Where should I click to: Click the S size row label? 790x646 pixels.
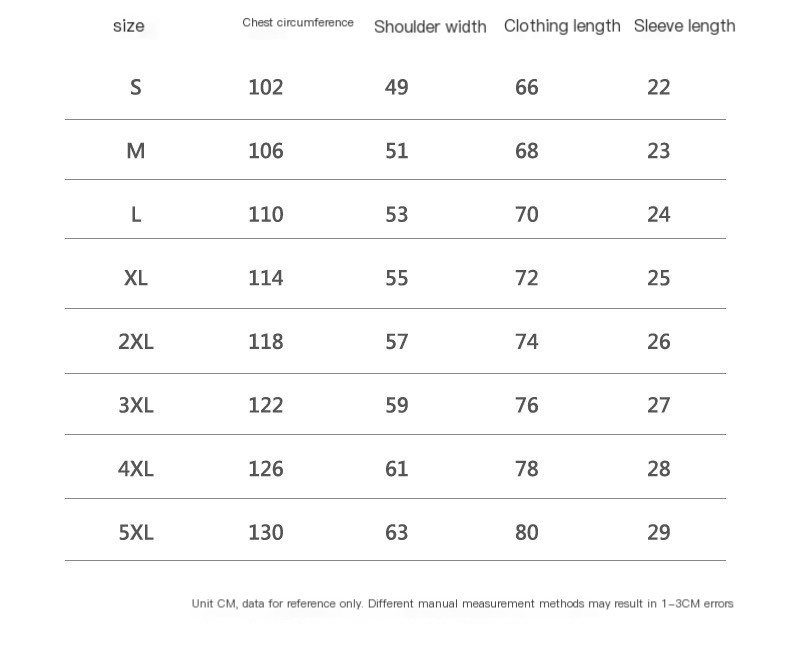tap(136, 87)
